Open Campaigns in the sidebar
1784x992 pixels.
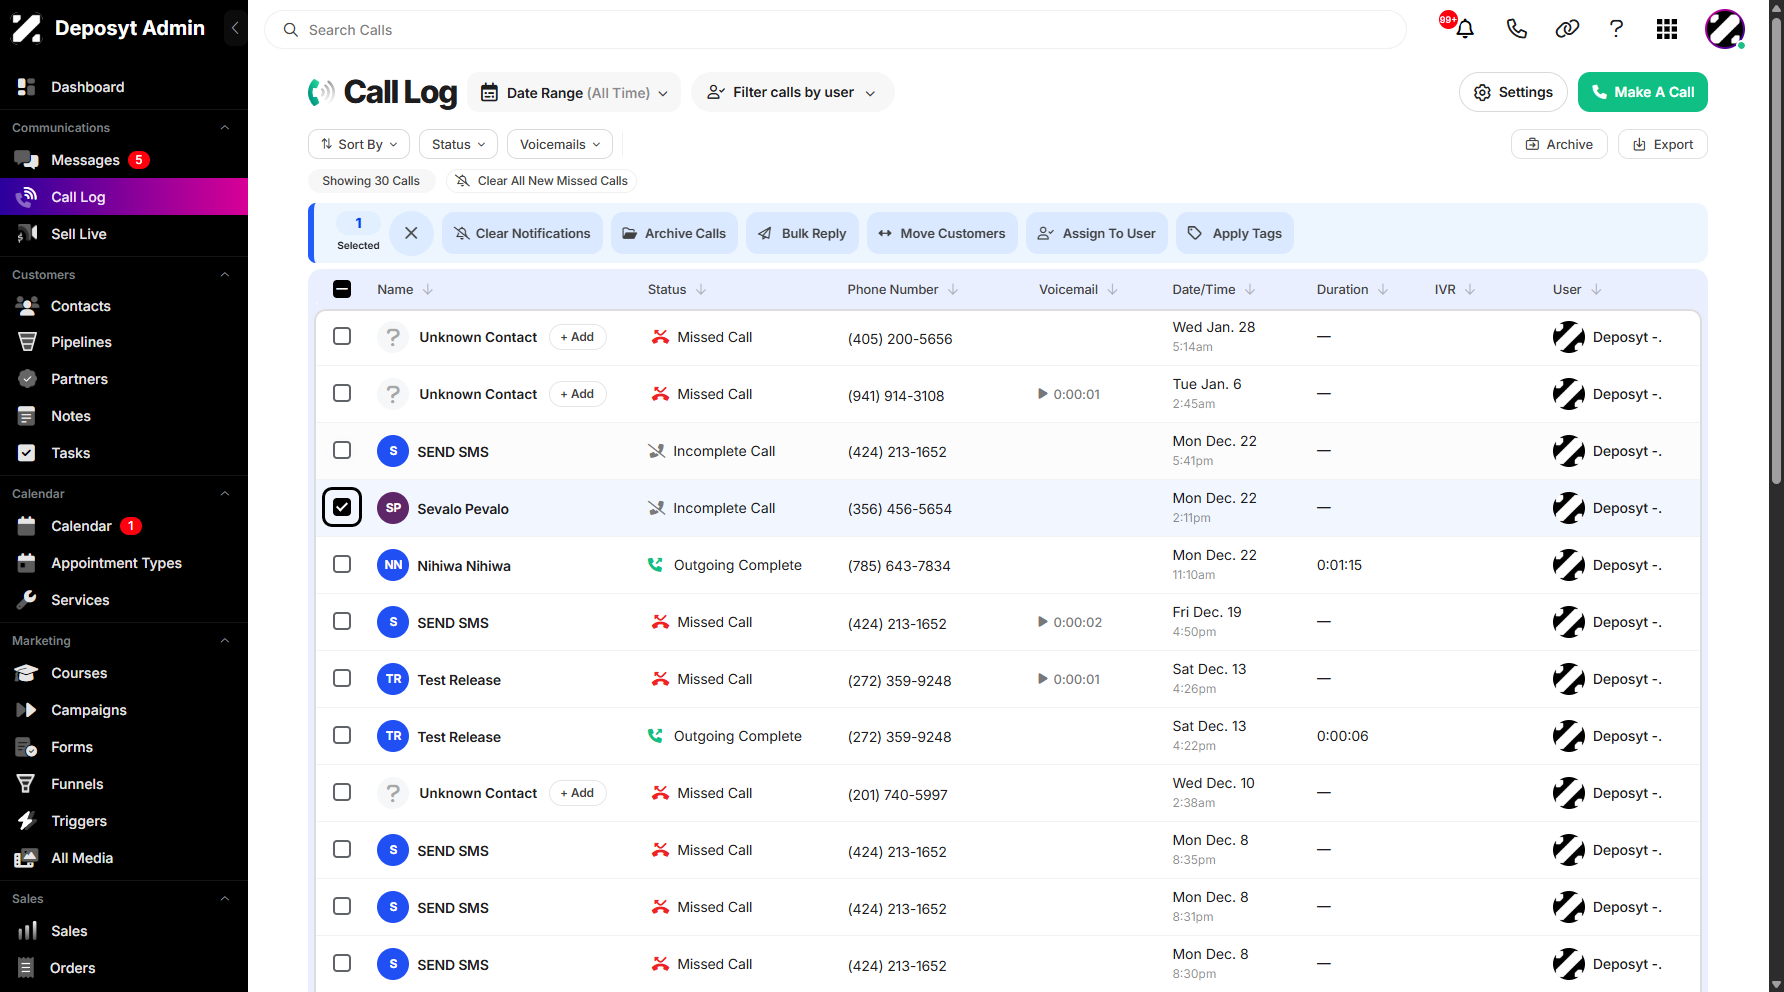88,710
